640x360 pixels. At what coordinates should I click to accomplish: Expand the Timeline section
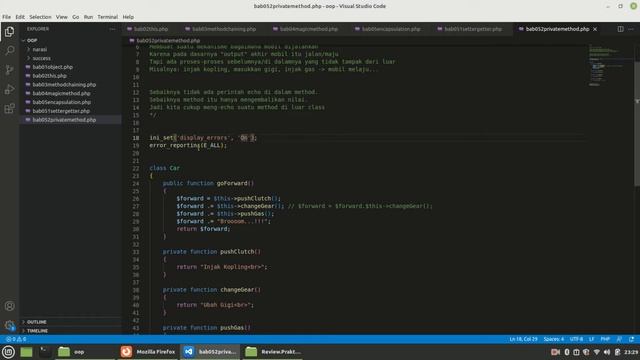pos(37,331)
